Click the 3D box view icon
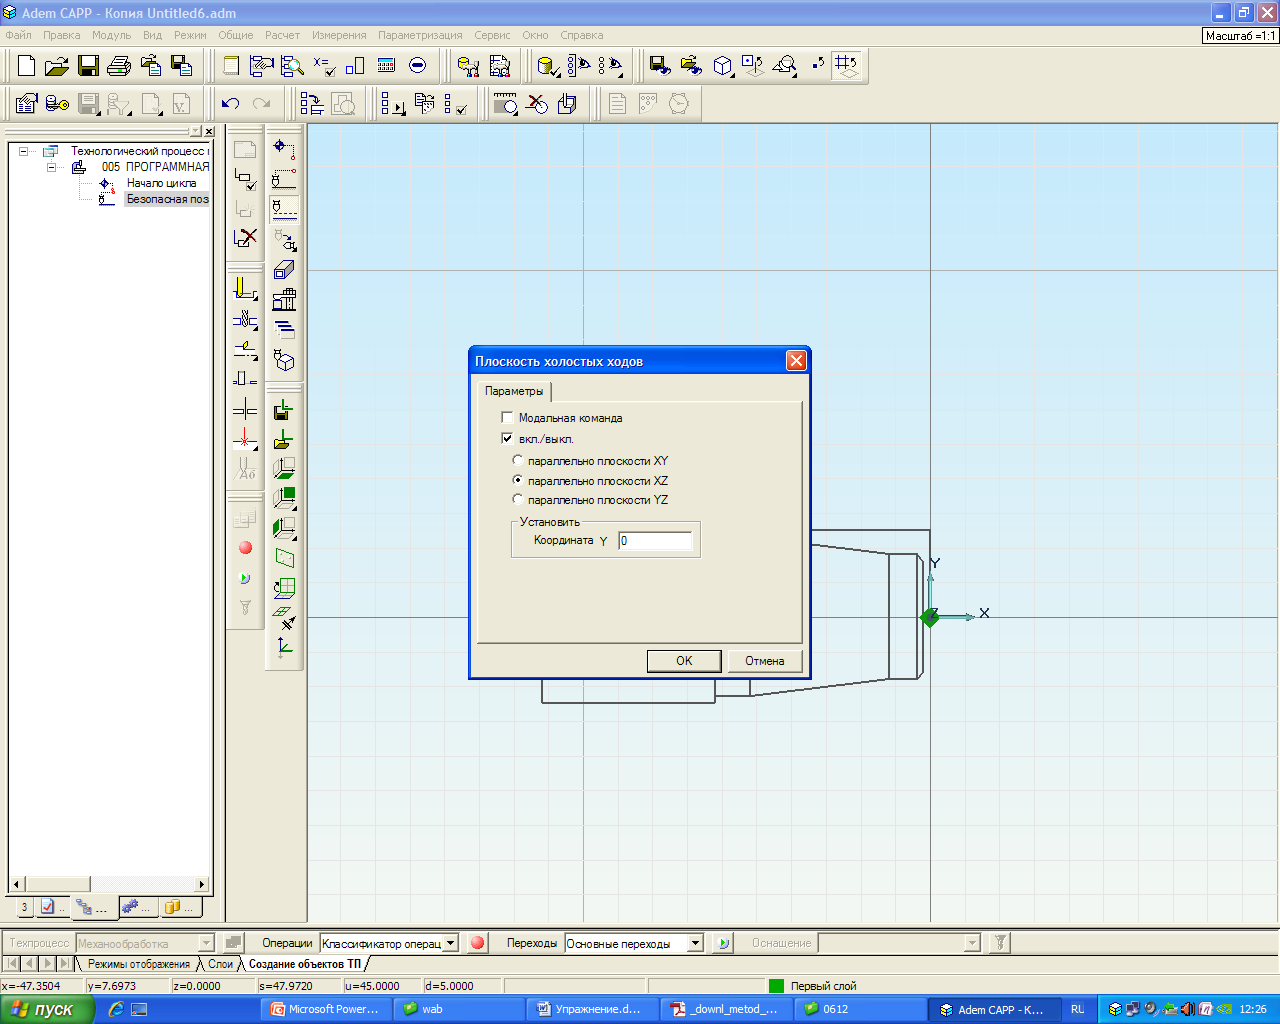Viewport: 1280px width, 1024px height. (723, 66)
